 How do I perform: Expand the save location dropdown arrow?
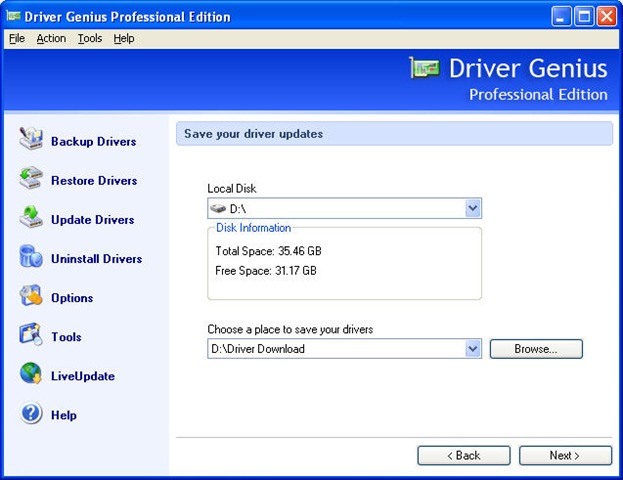(472, 348)
